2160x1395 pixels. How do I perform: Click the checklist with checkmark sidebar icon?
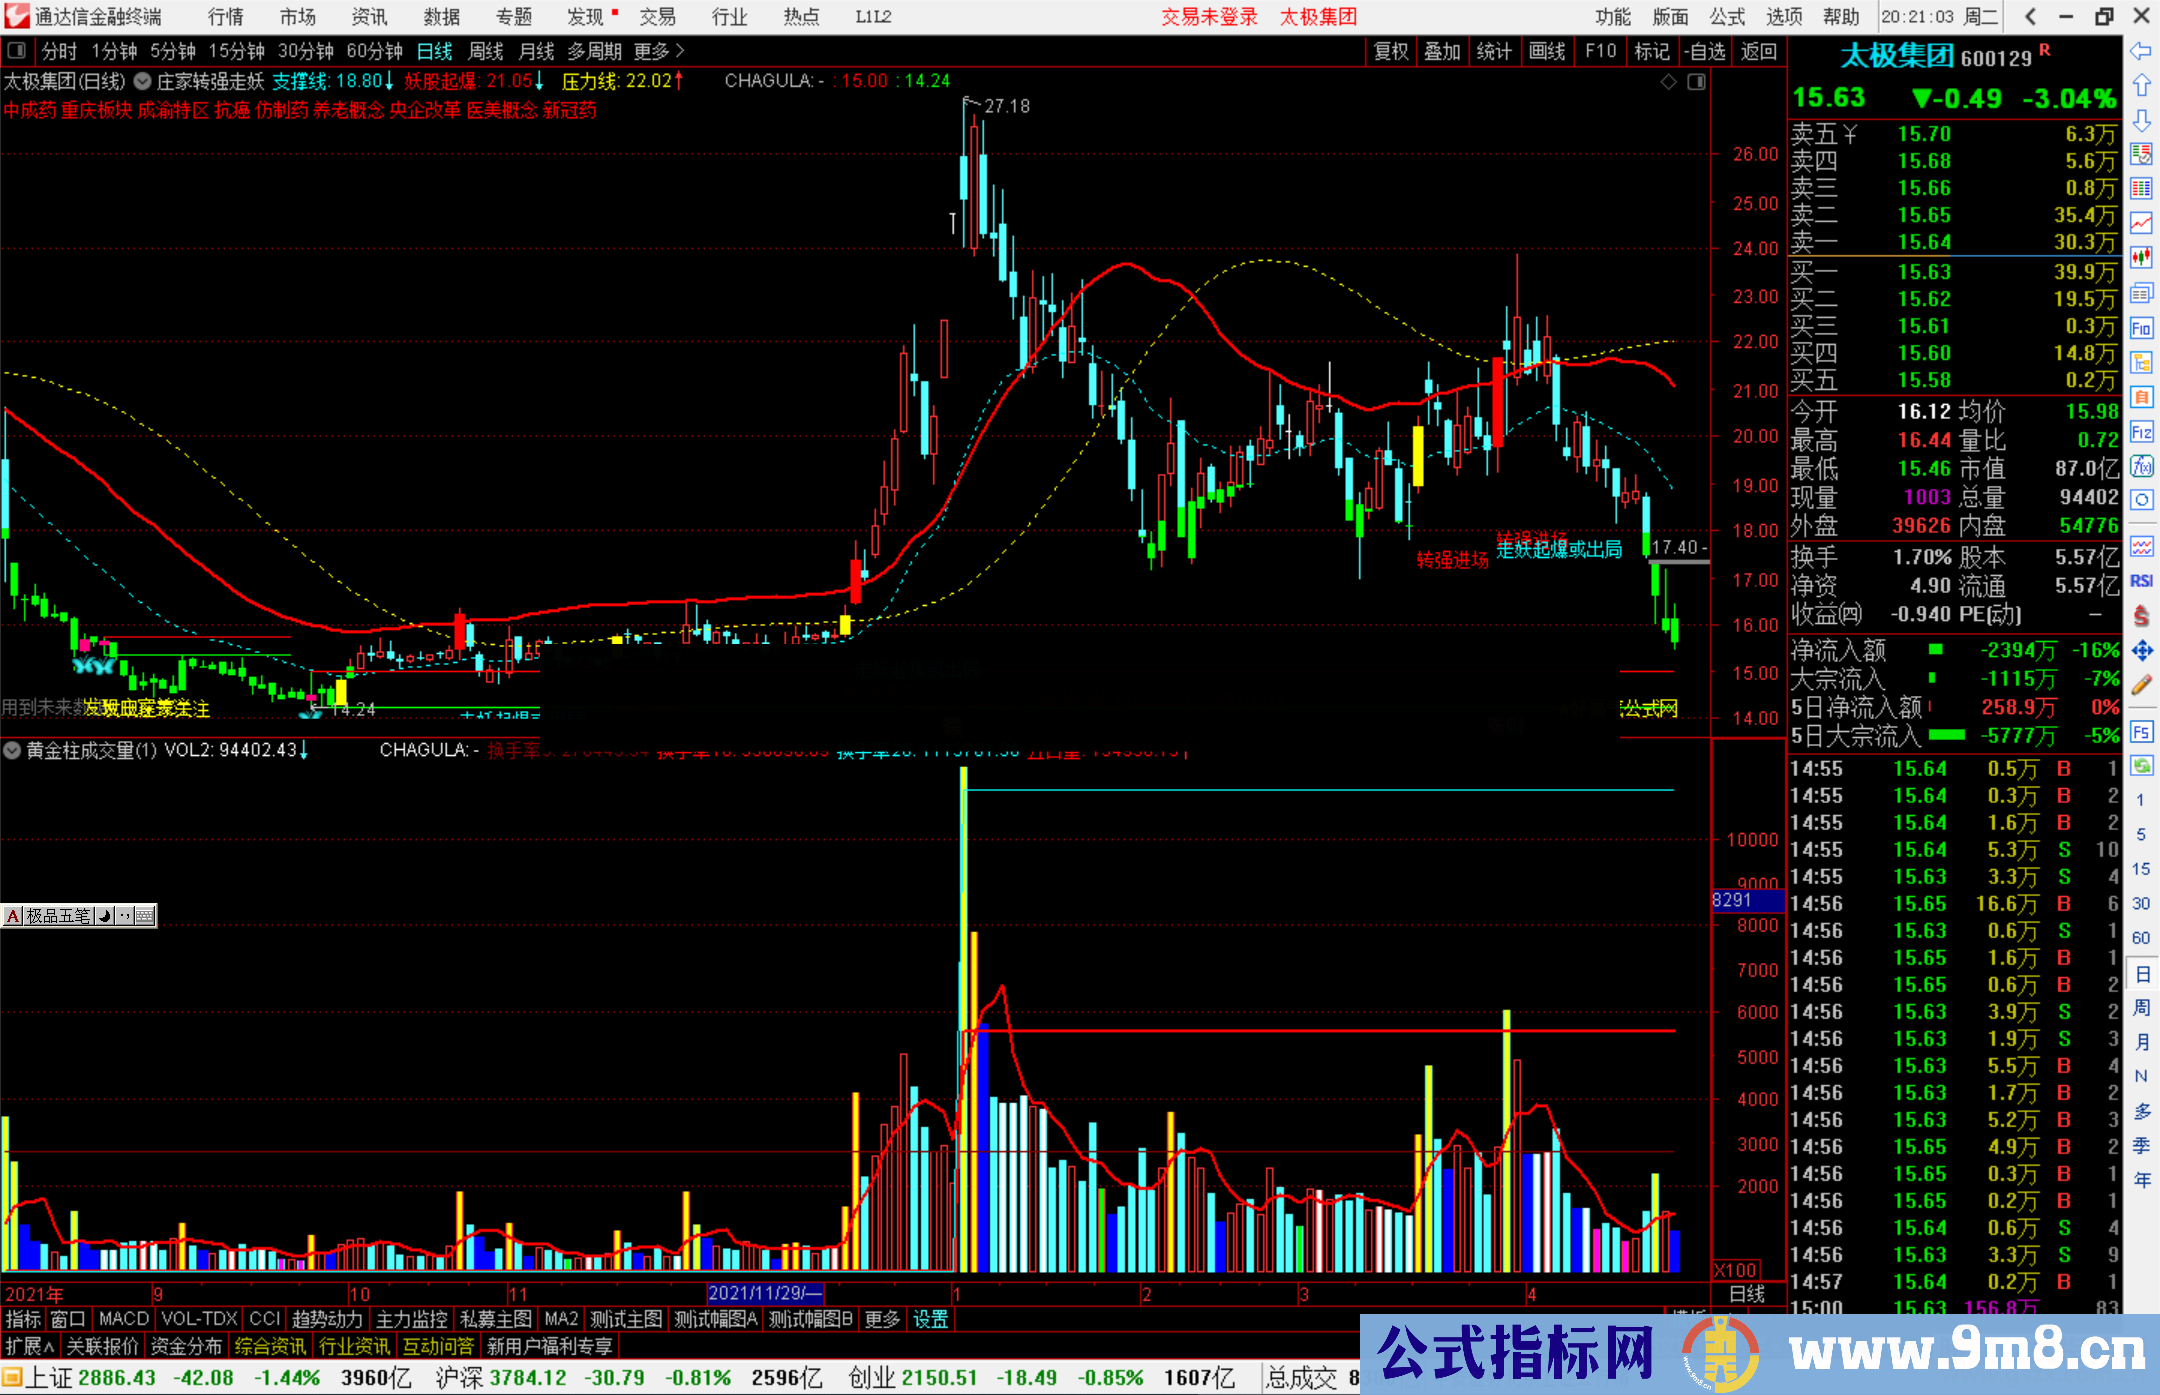click(x=2141, y=154)
